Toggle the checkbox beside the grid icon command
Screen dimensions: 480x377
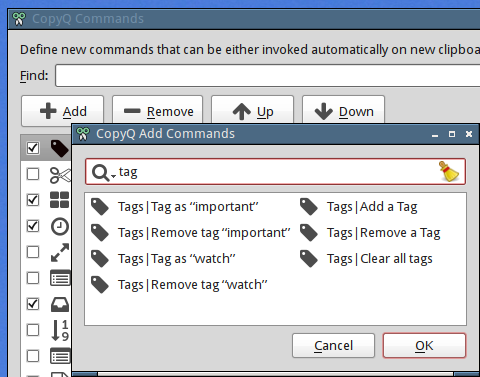tap(33, 200)
